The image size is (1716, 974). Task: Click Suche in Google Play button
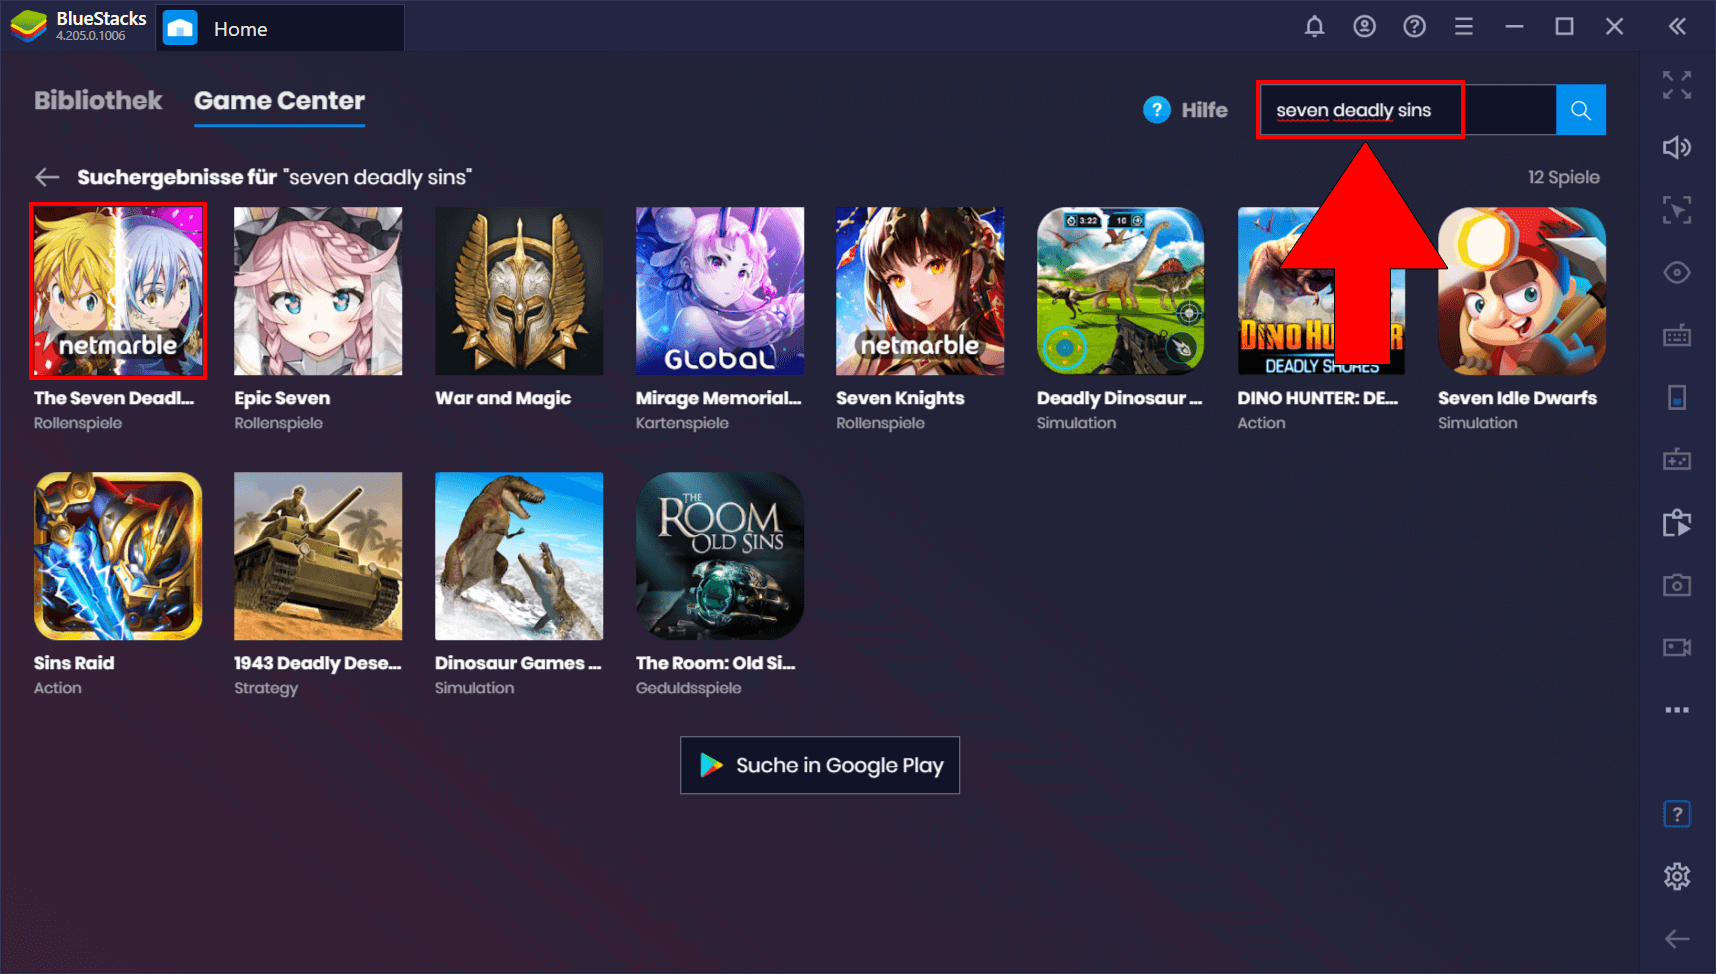coord(820,765)
